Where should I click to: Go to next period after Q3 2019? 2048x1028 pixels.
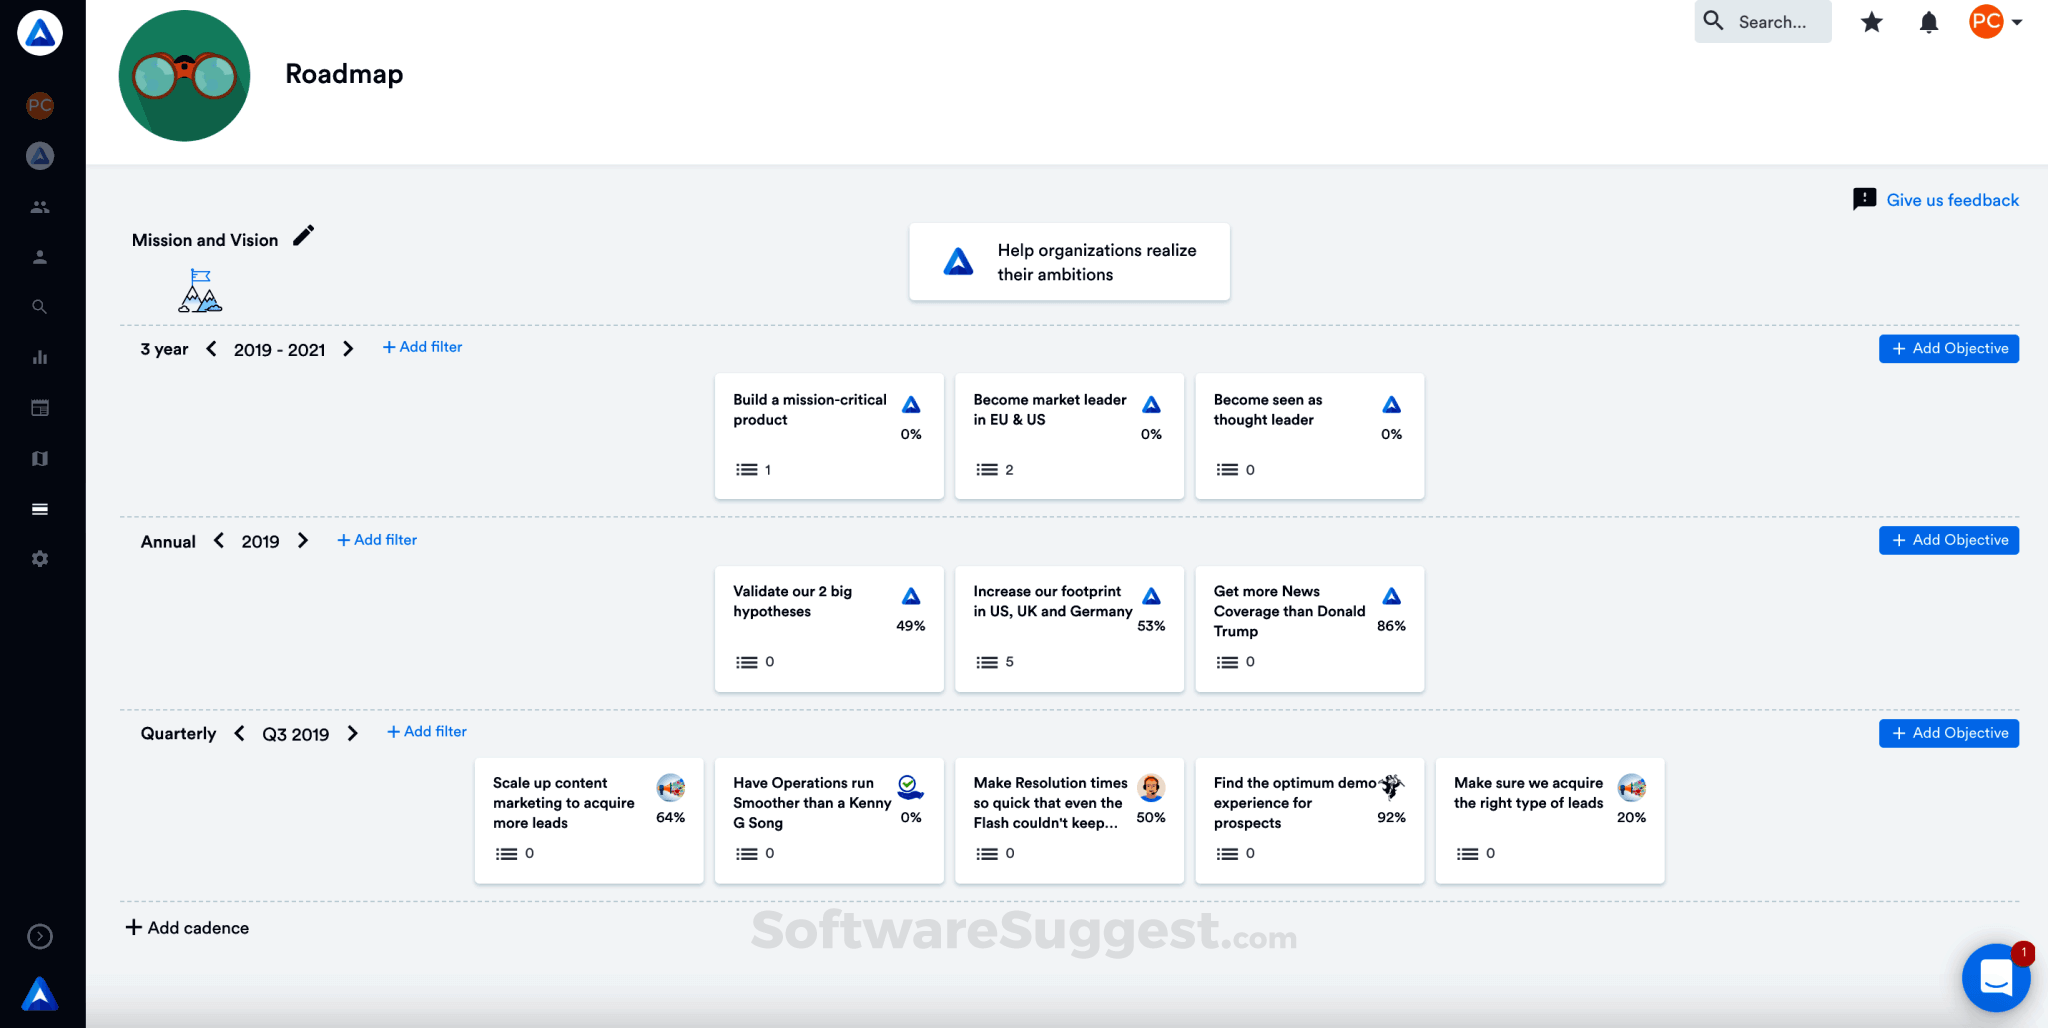coord(353,733)
